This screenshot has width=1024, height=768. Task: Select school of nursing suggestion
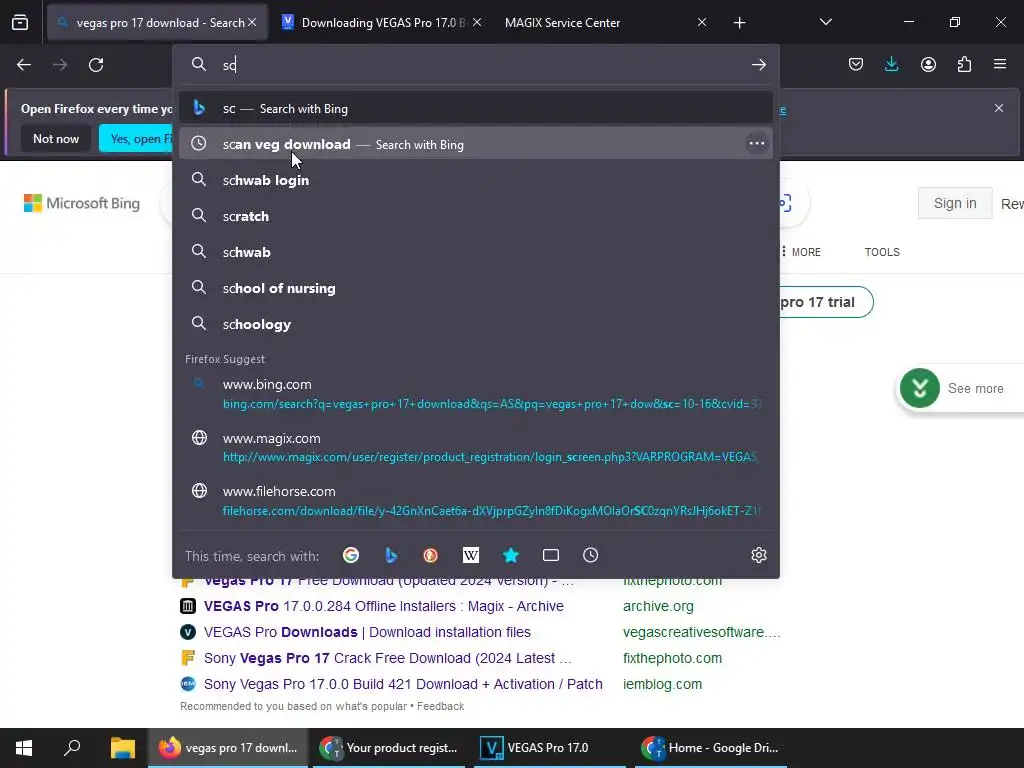(475, 288)
